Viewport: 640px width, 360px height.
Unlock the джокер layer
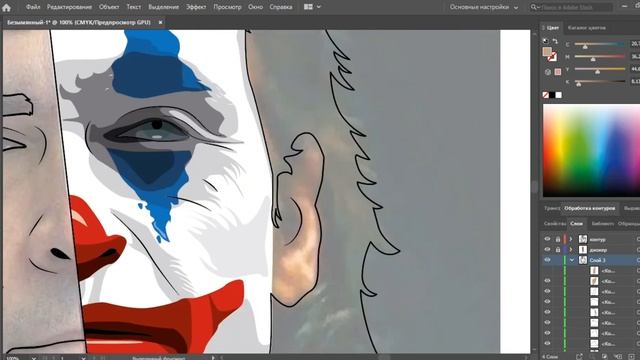click(558, 249)
